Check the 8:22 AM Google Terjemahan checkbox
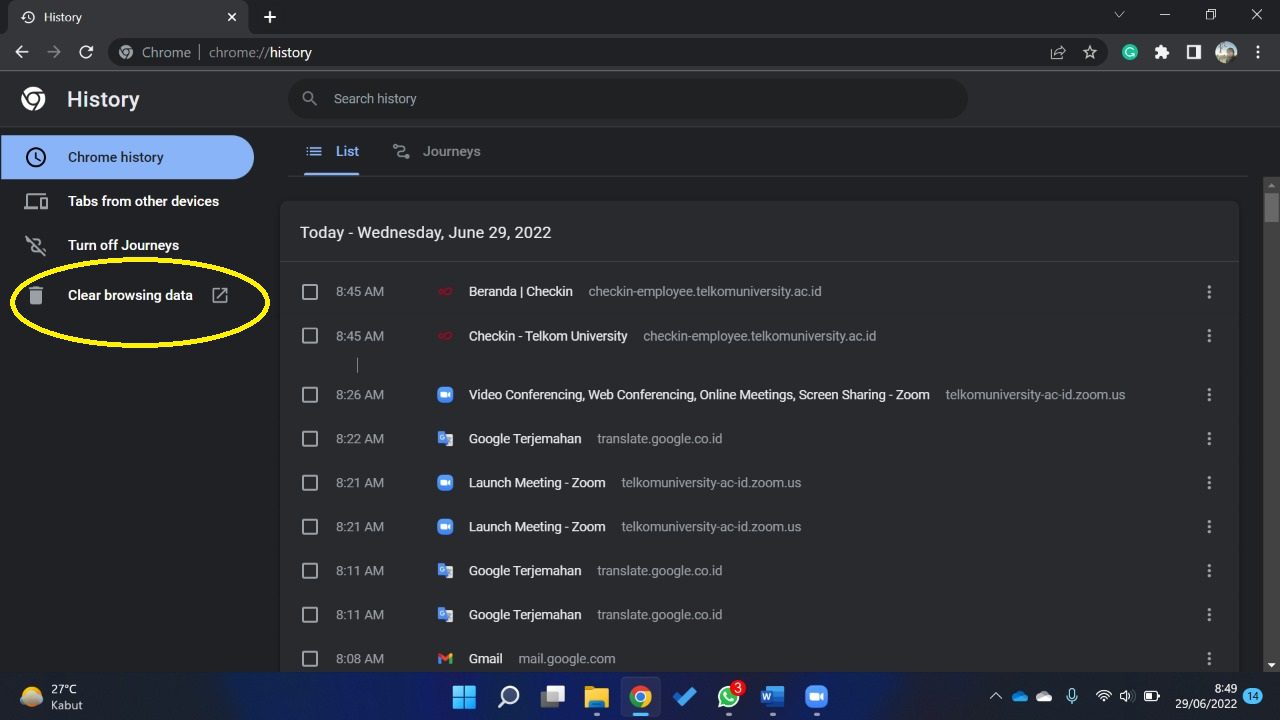Screen dimensions: 1280x720 (310, 439)
